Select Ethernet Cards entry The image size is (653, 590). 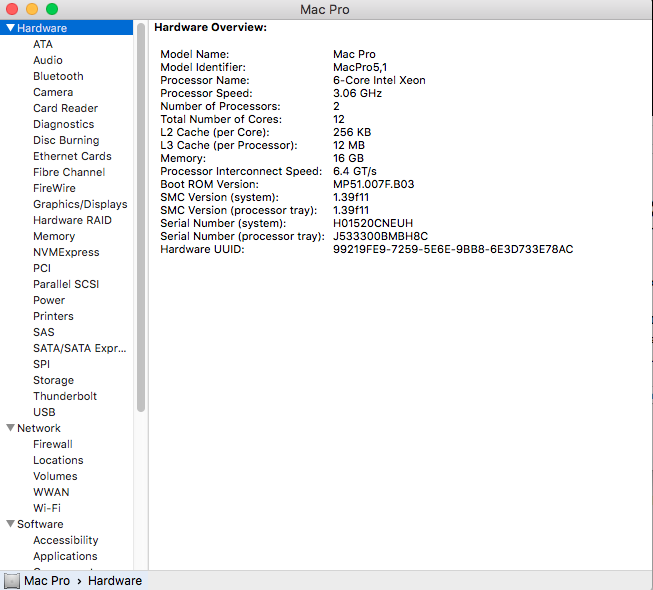click(72, 156)
